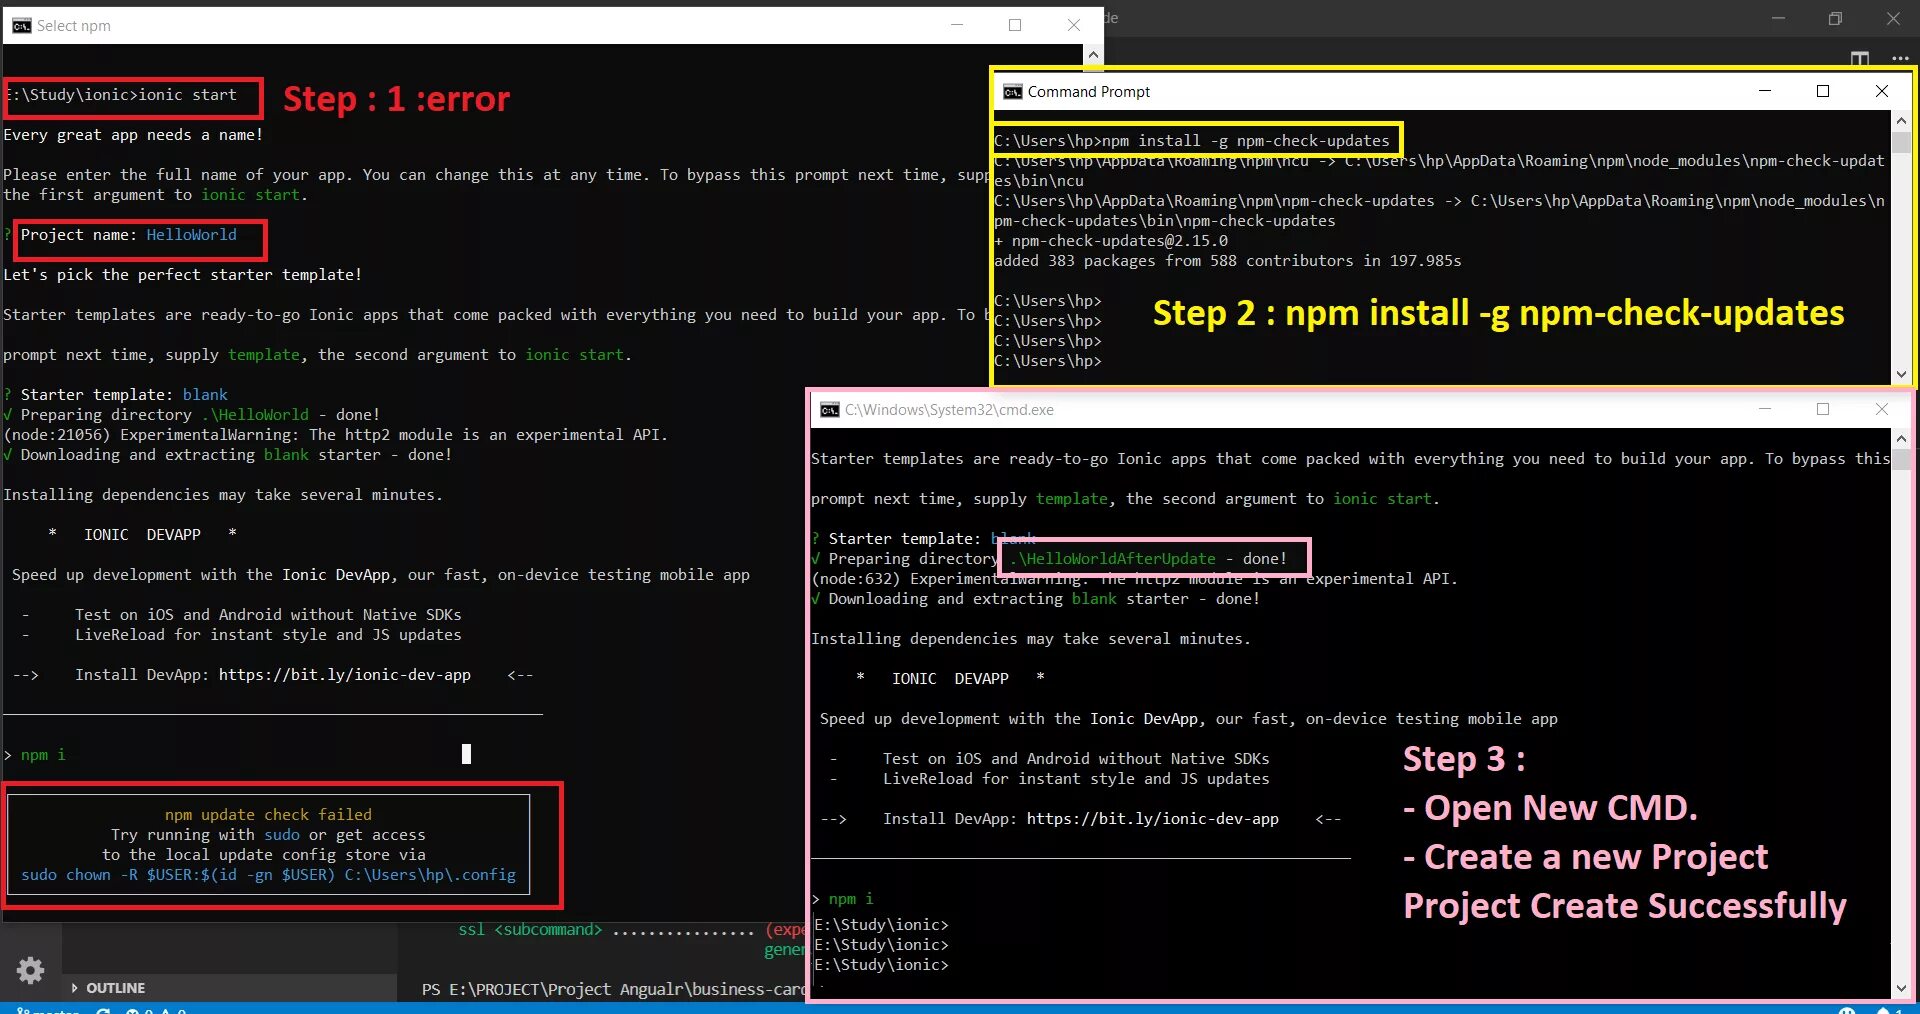The height and width of the screenshot is (1014, 1920).
Task: Click the scroll up arrow in Select npm window
Action: pyautogui.click(x=1093, y=55)
